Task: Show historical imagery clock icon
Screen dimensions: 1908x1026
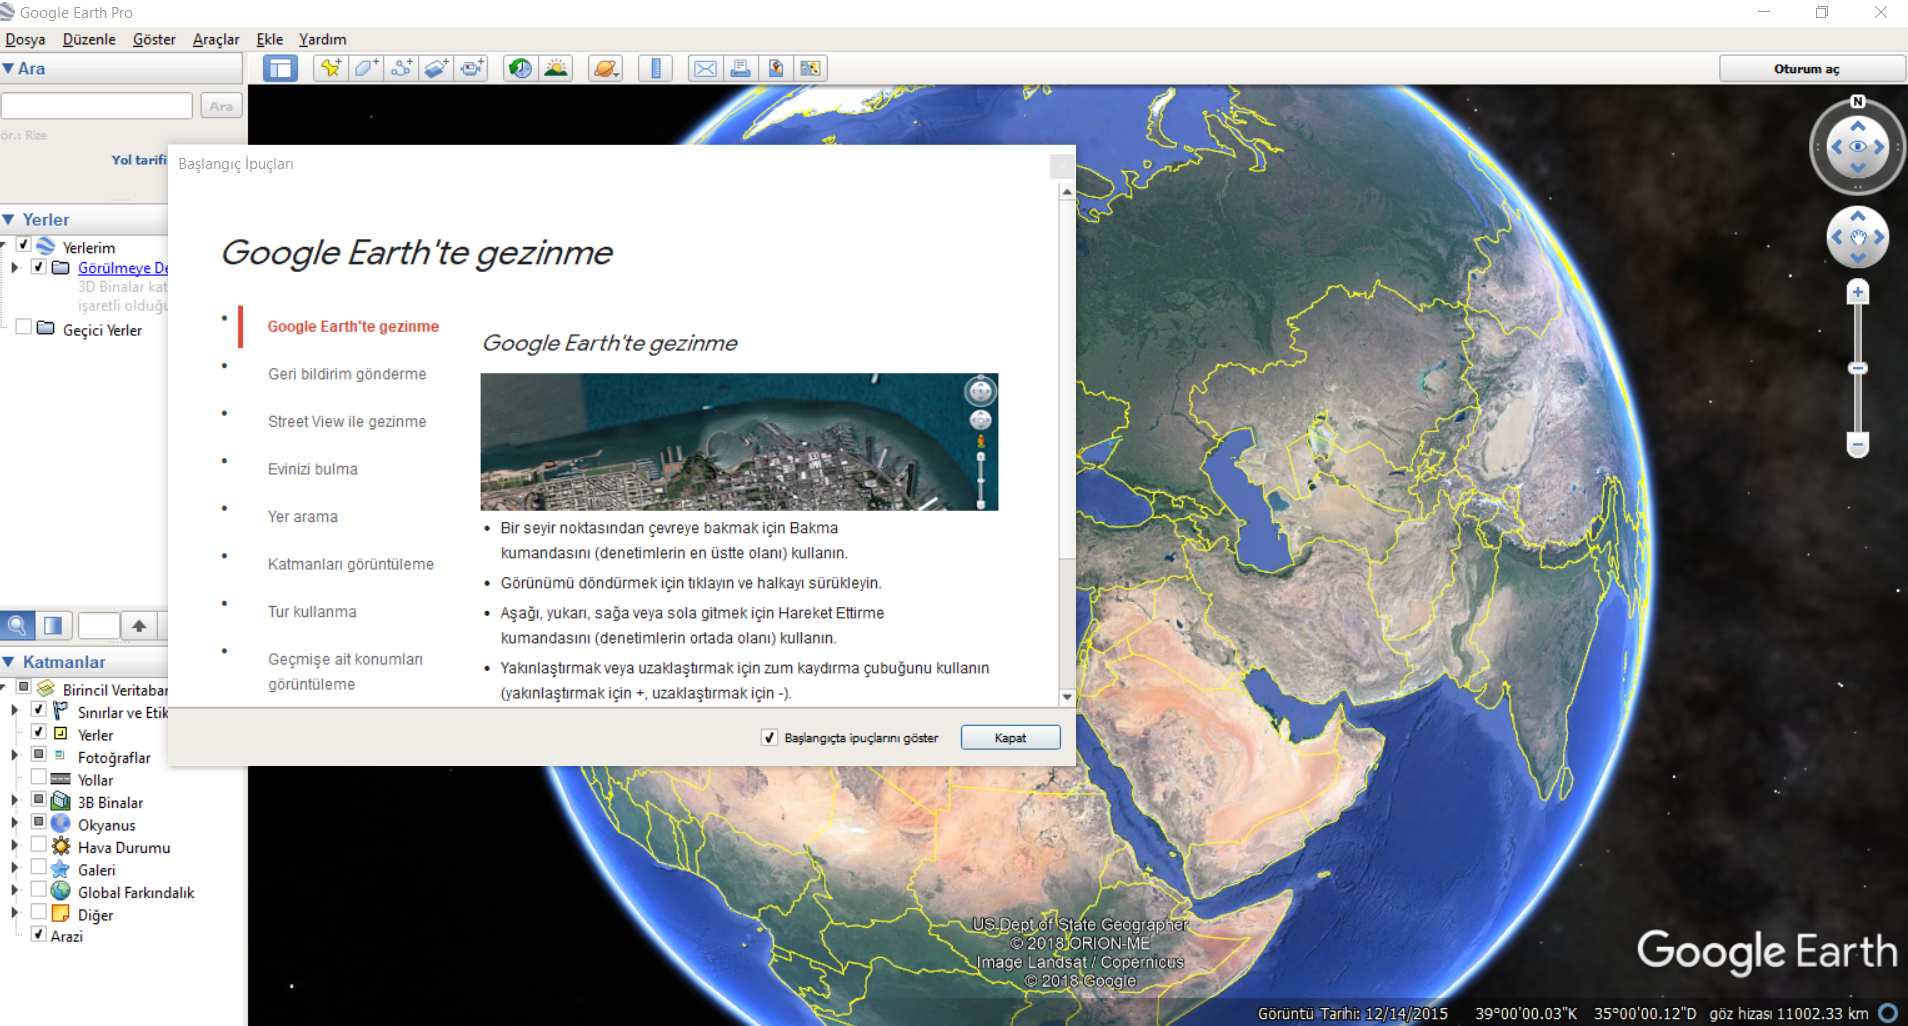Action: click(520, 68)
